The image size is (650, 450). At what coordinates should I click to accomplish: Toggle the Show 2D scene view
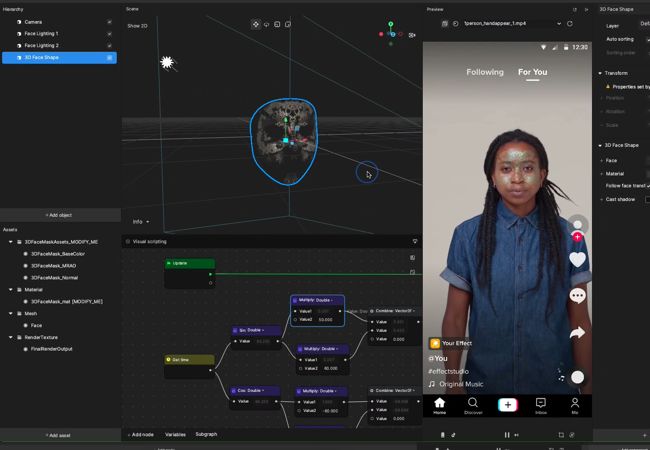(x=137, y=26)
